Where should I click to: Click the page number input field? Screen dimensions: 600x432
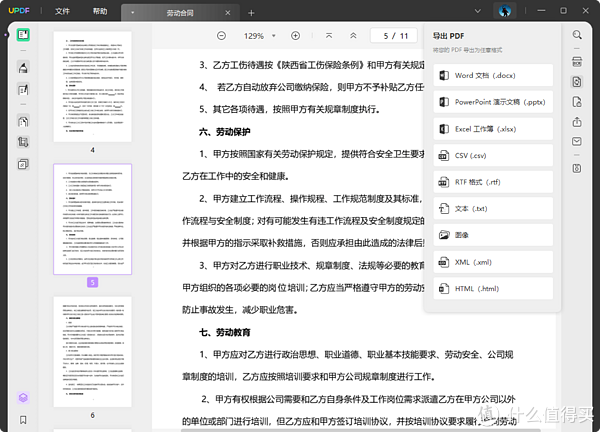click(384, 36)
